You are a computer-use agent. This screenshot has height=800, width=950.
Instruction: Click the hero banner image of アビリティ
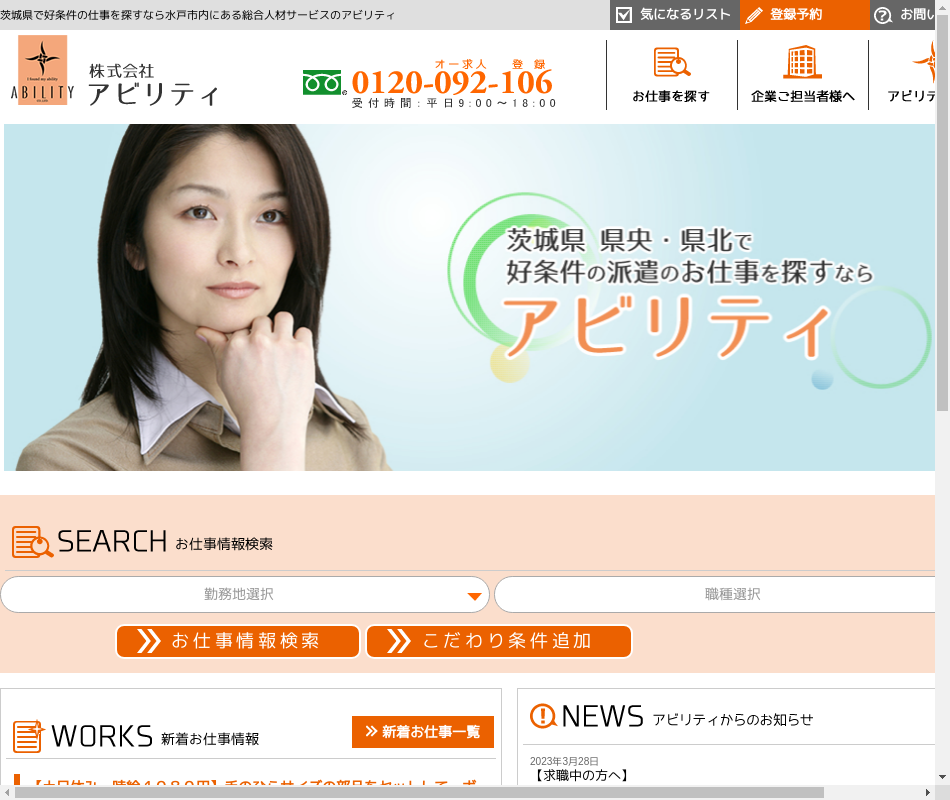pos(470,297)
